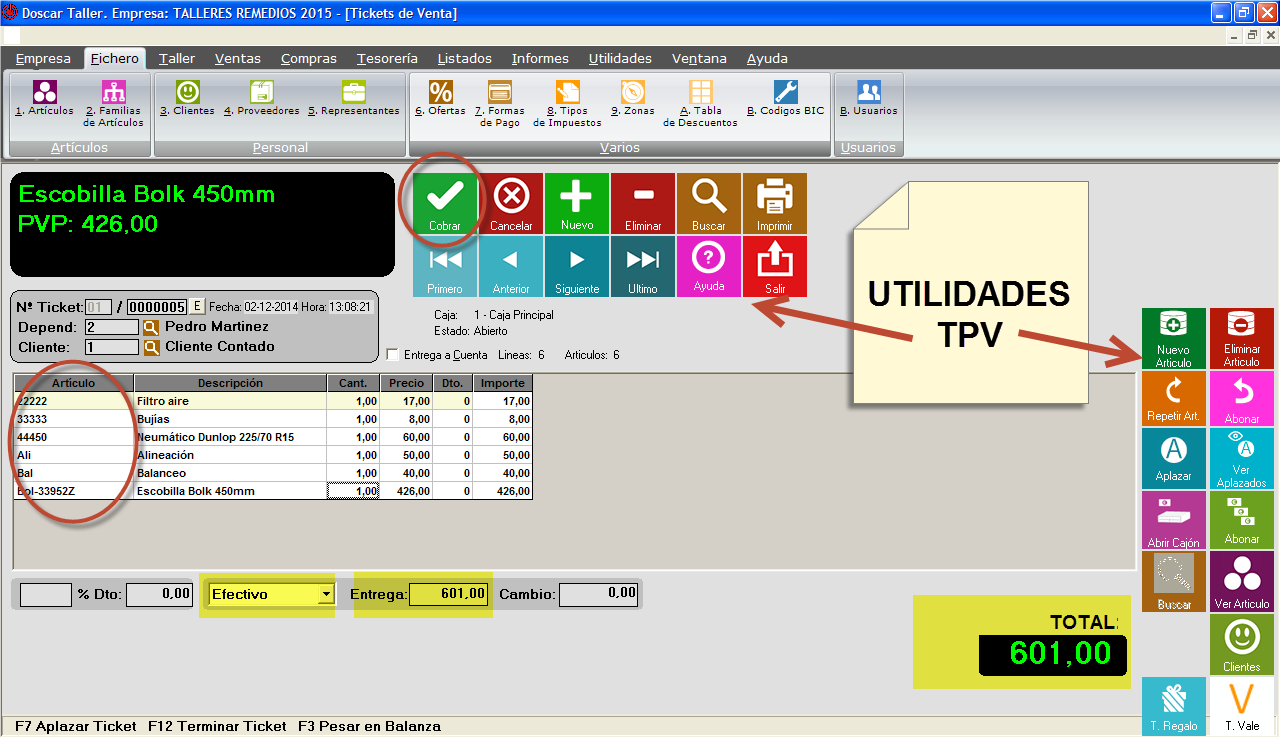
Task: Click the Aplazar tile
Action: (1174, 457)
